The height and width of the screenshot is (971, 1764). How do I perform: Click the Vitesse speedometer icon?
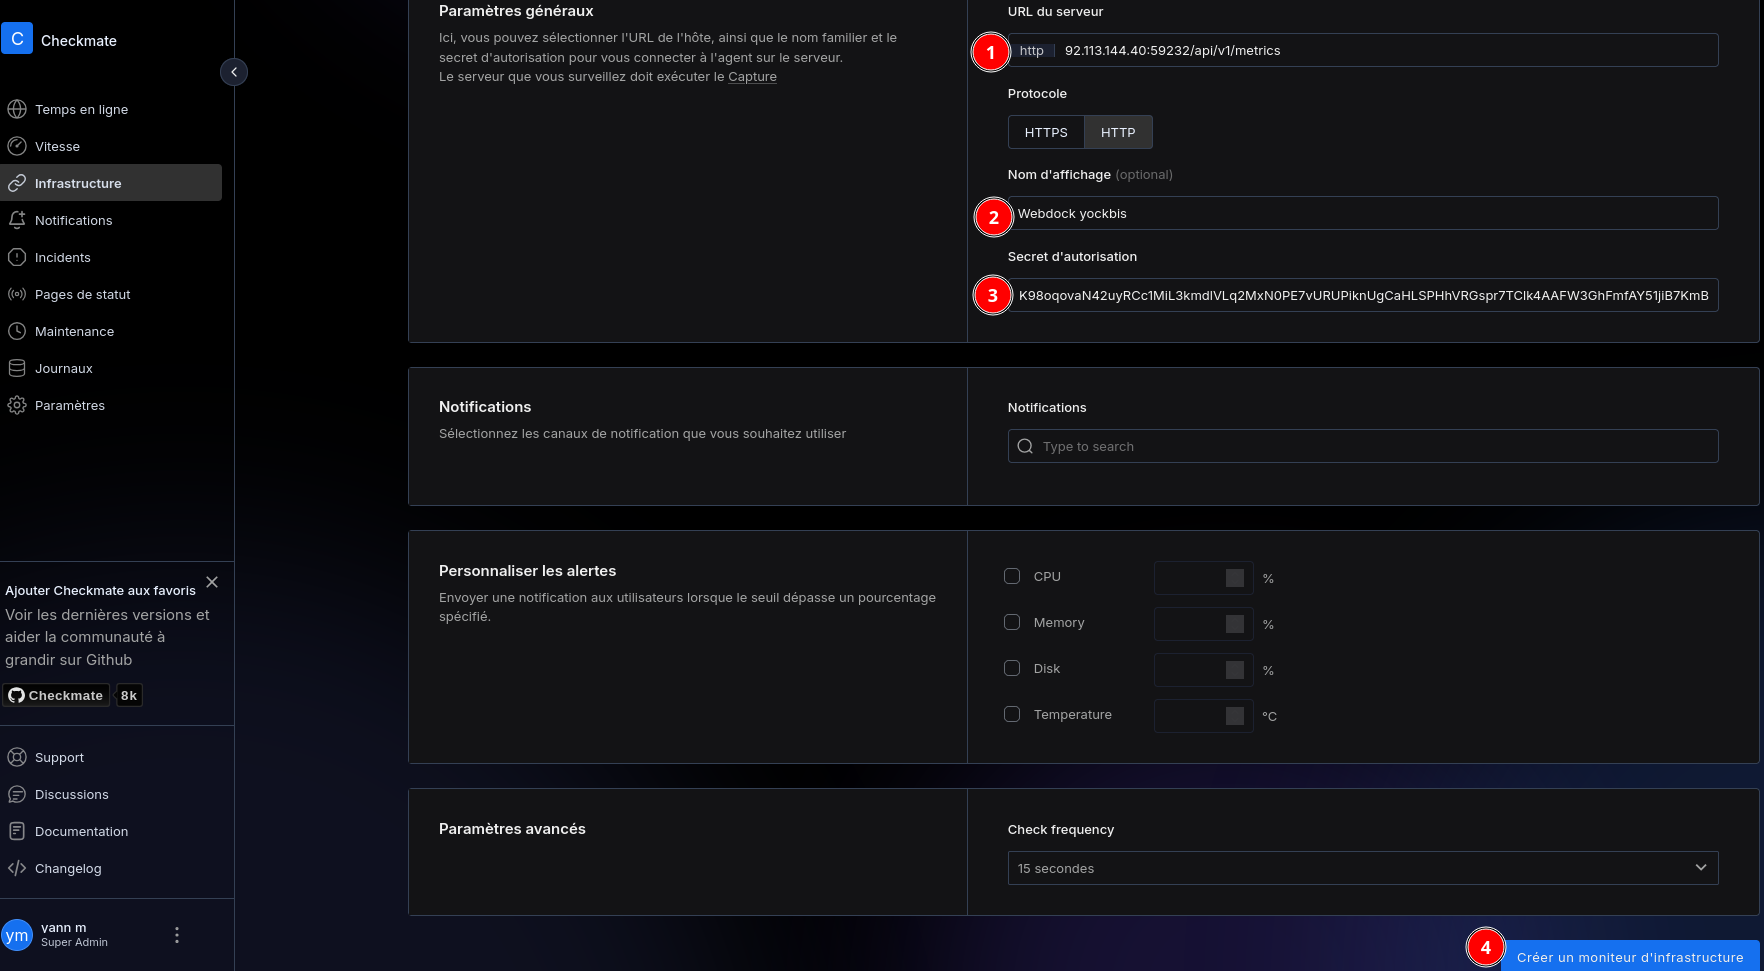point(17,146)
